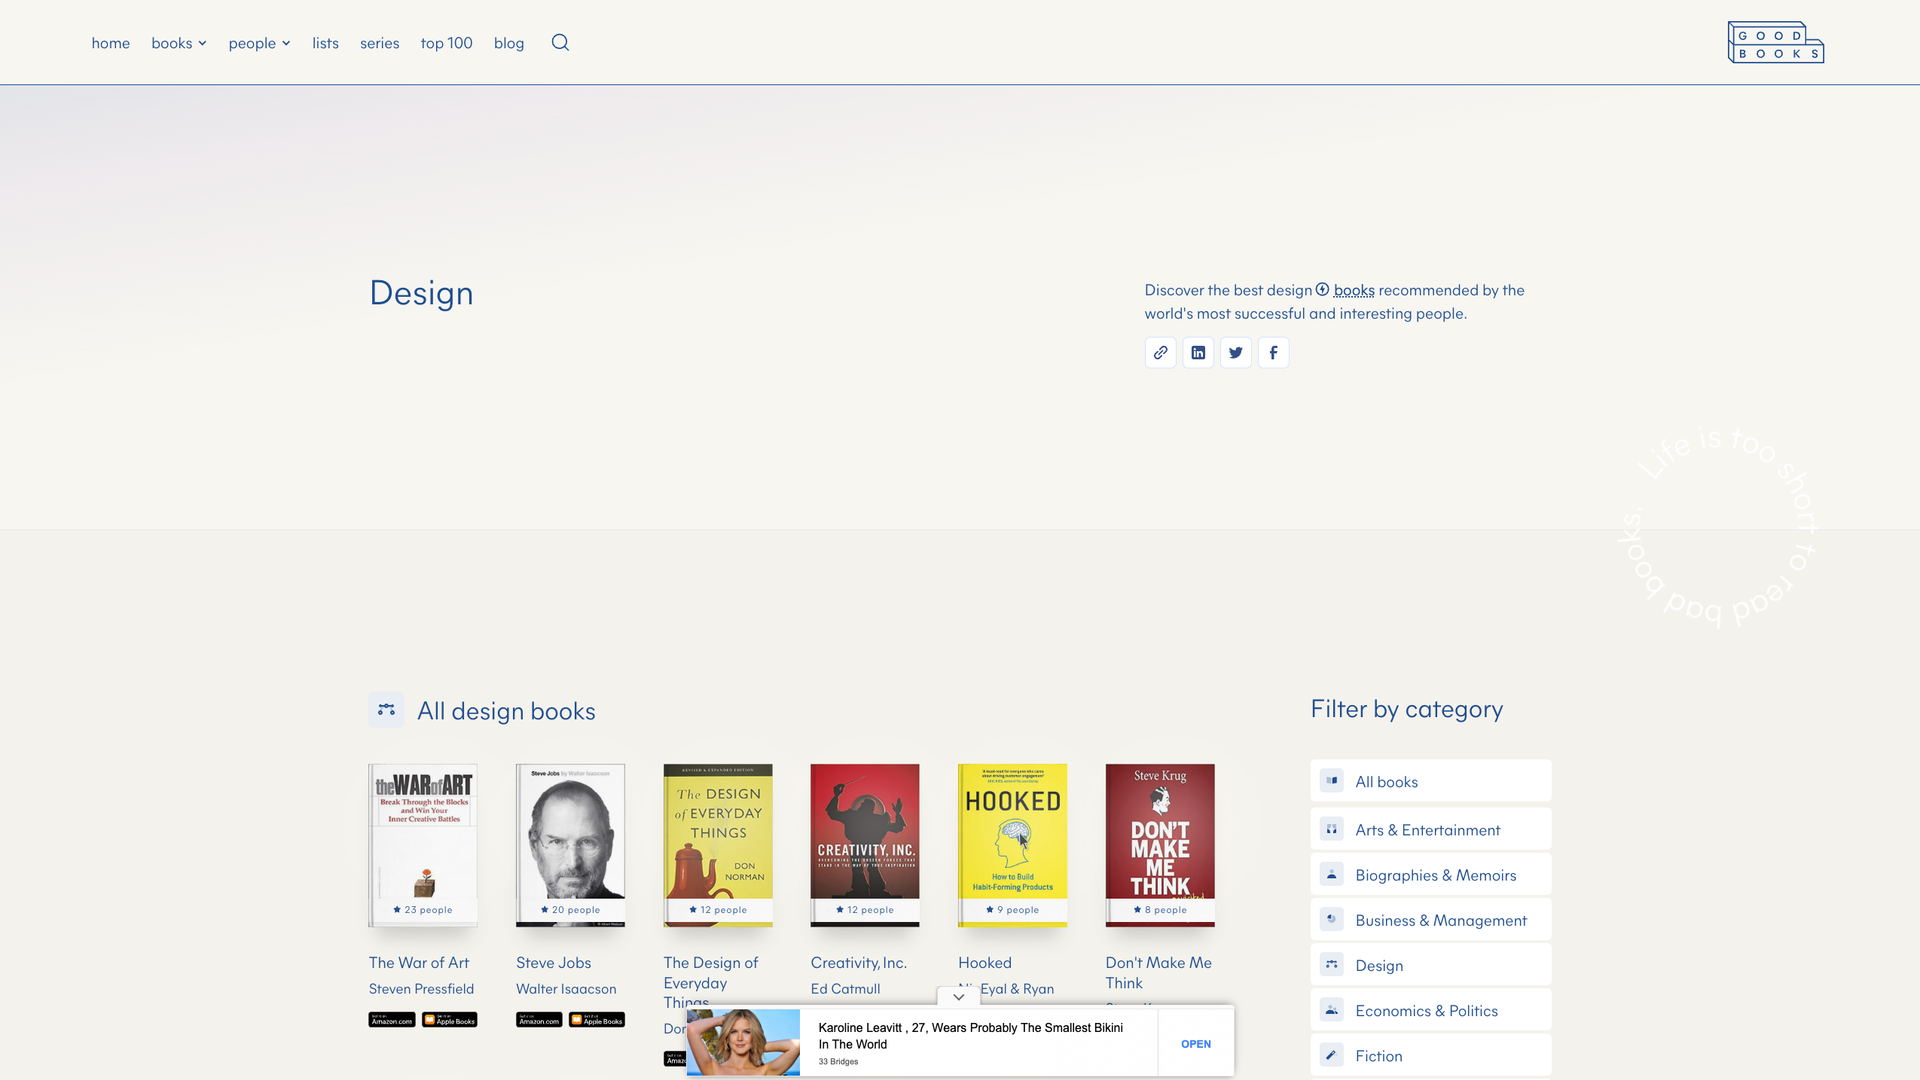Share the page via the LinkedIn icon
Screen dimensions: 1920x1080
click(1198, 352)
